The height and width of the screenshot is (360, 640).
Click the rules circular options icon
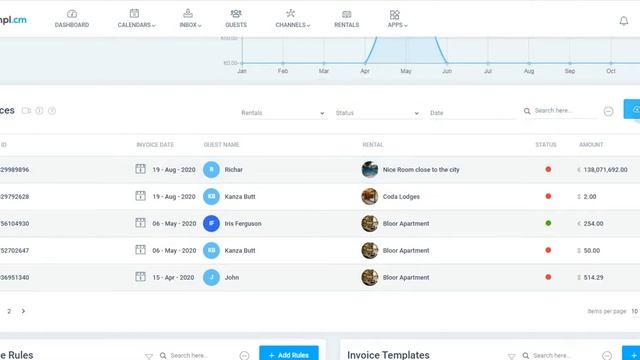(244, 356)
